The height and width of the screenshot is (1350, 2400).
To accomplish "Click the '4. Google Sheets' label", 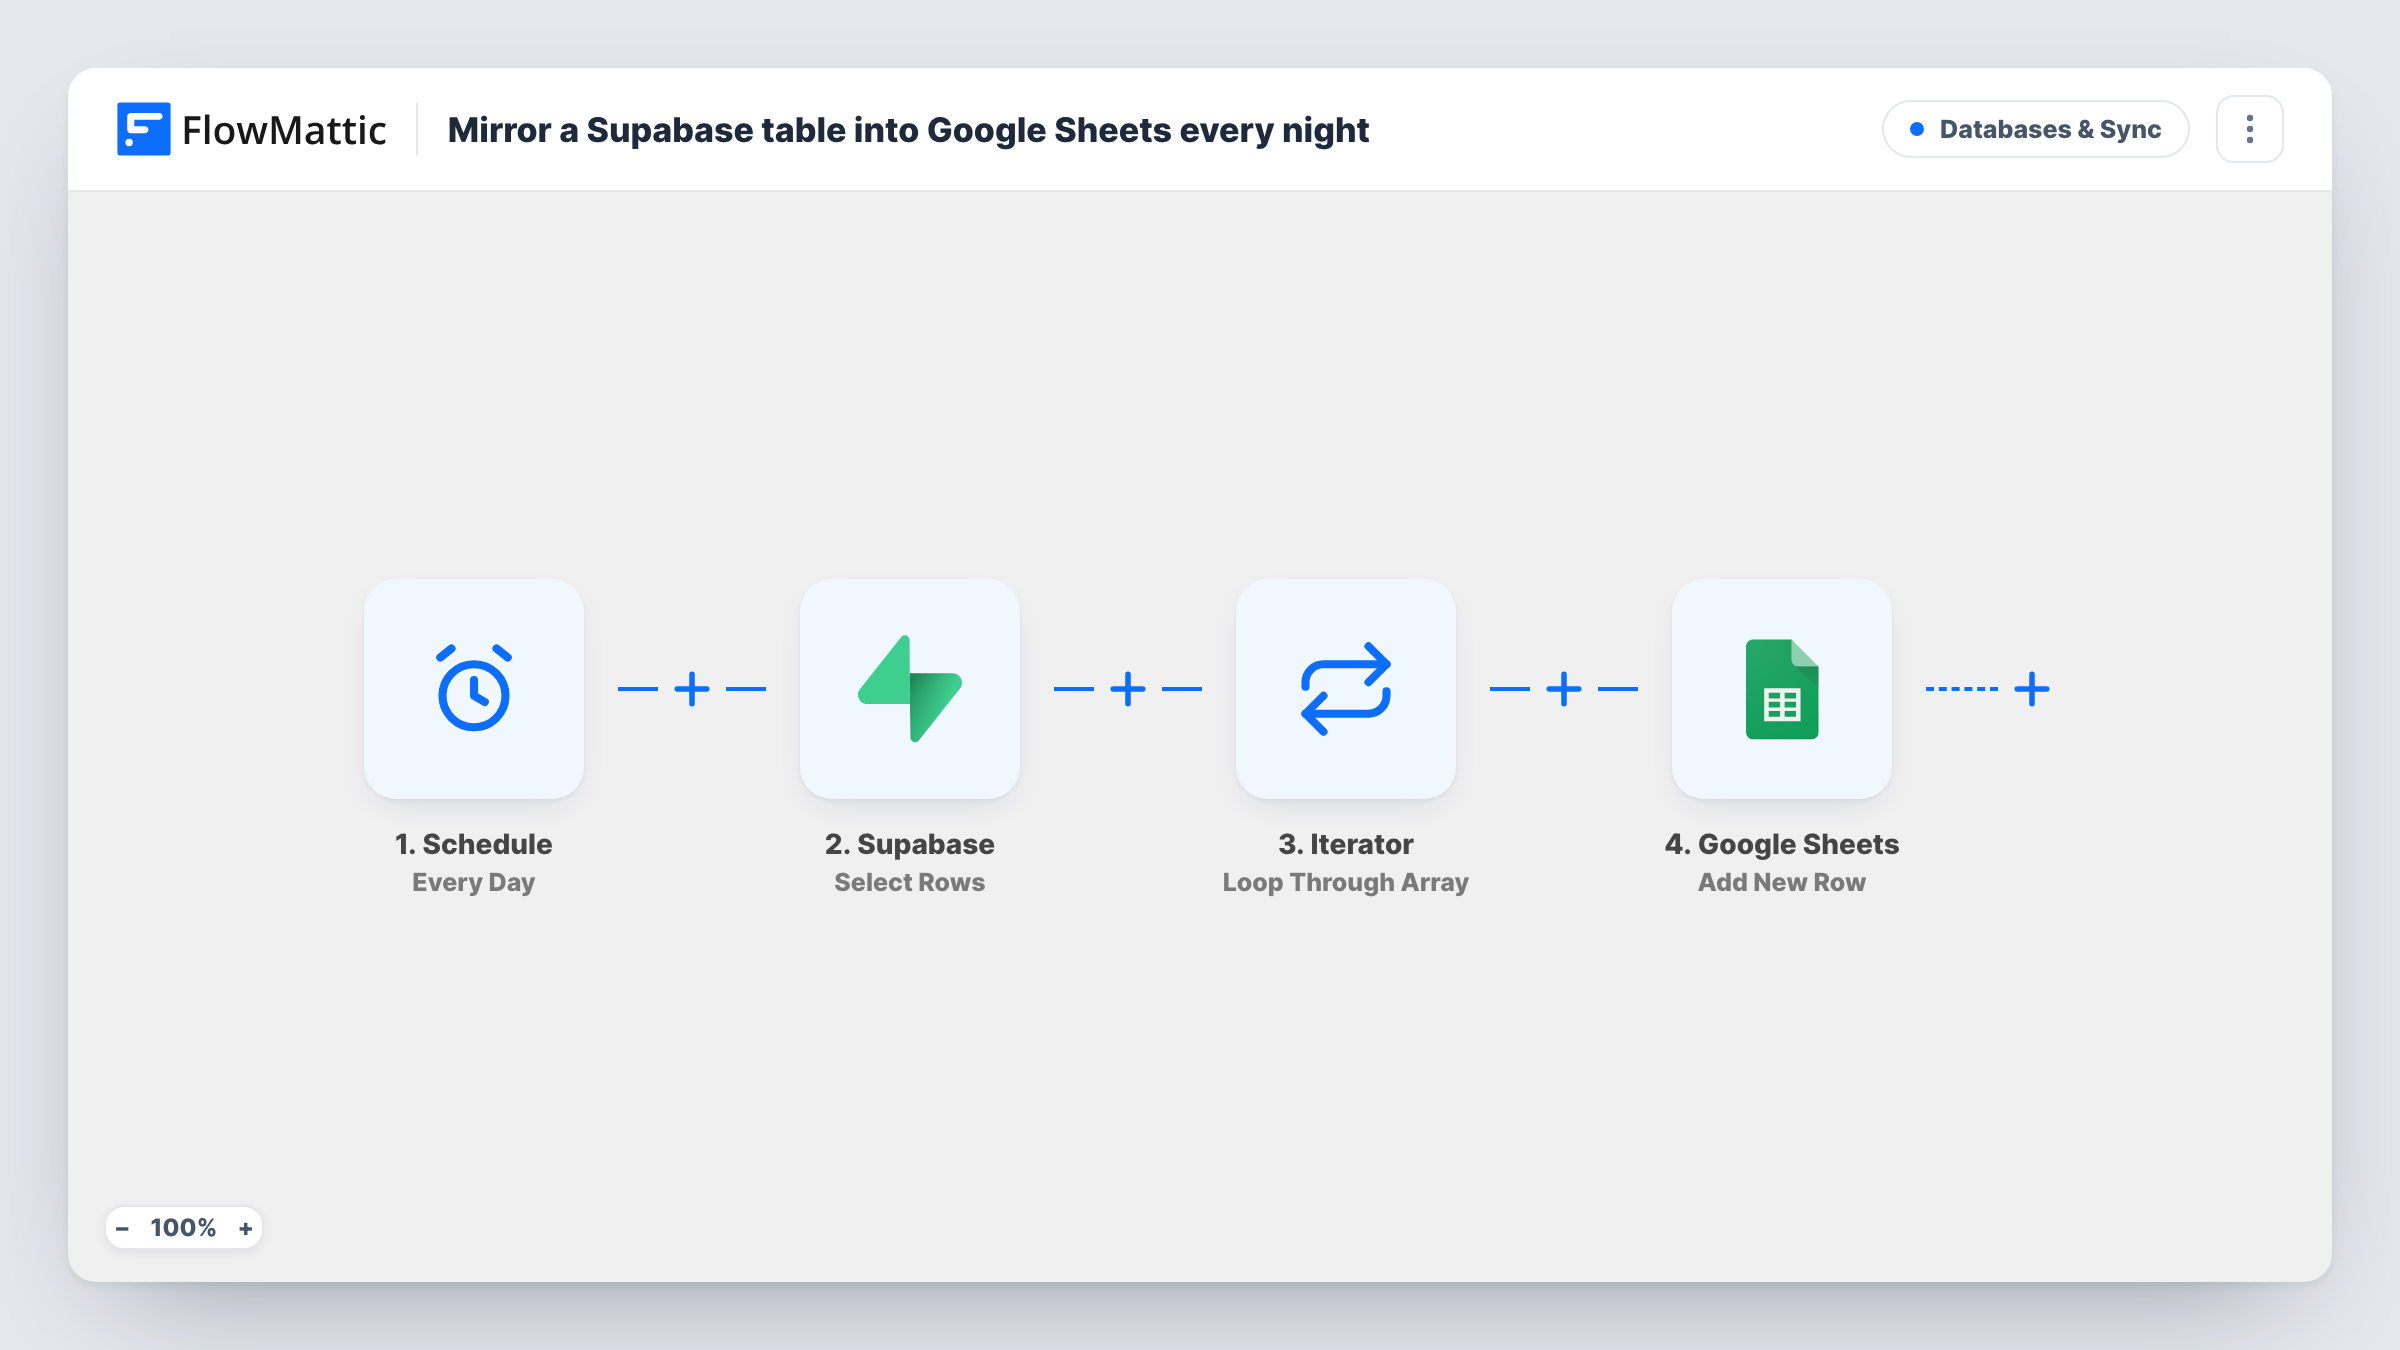I will [1782, 844].
